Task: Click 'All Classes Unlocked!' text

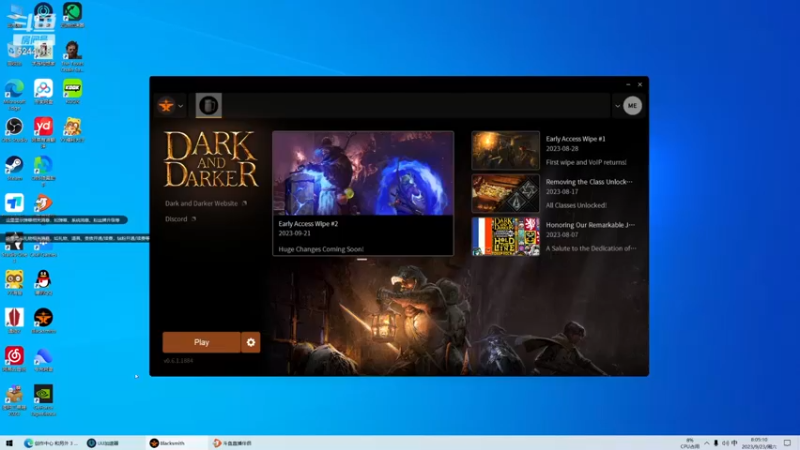Action: click(576, 205)
